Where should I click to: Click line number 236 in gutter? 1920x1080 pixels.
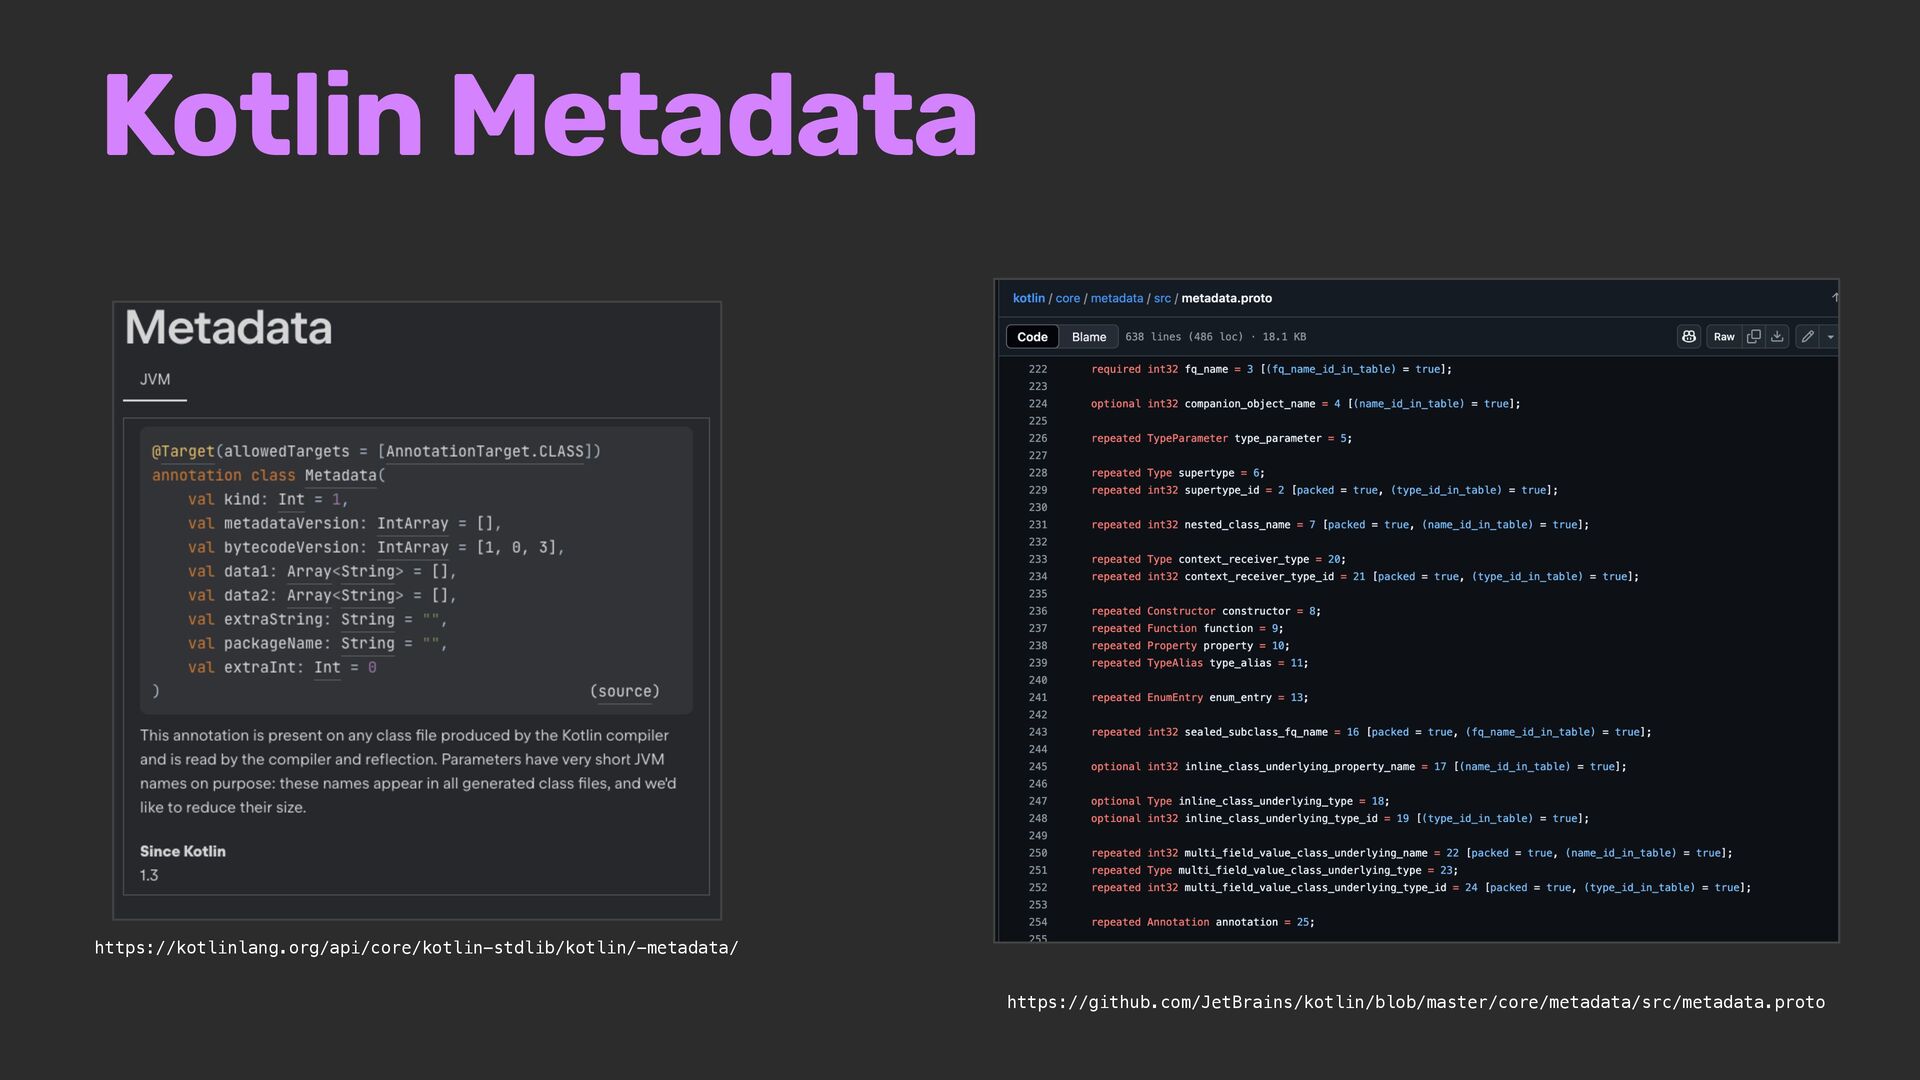click(x=1037, y=611)
